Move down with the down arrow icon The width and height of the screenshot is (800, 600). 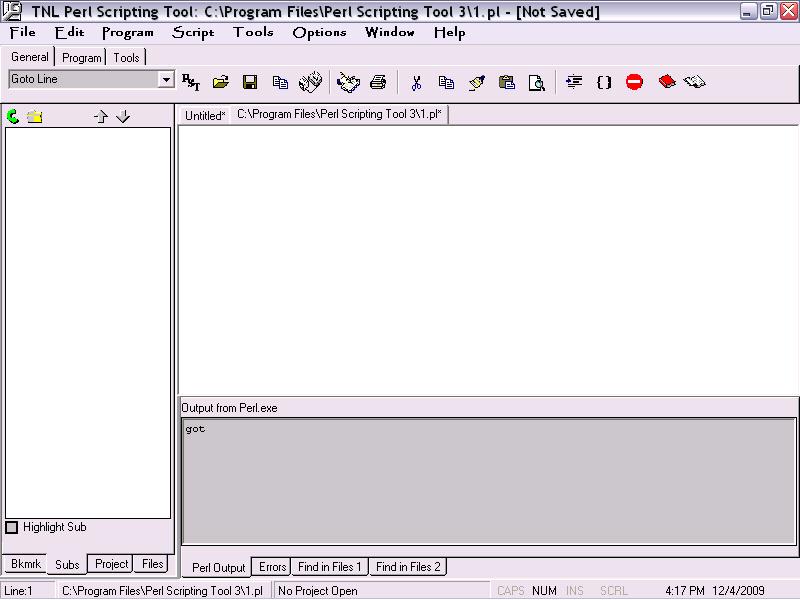point(123,117)
